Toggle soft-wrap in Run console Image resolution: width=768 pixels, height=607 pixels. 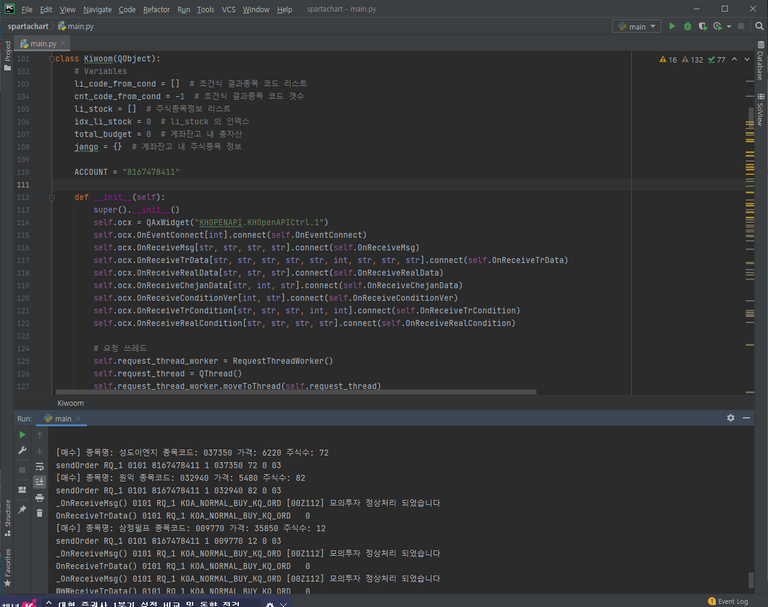(40, 466)
